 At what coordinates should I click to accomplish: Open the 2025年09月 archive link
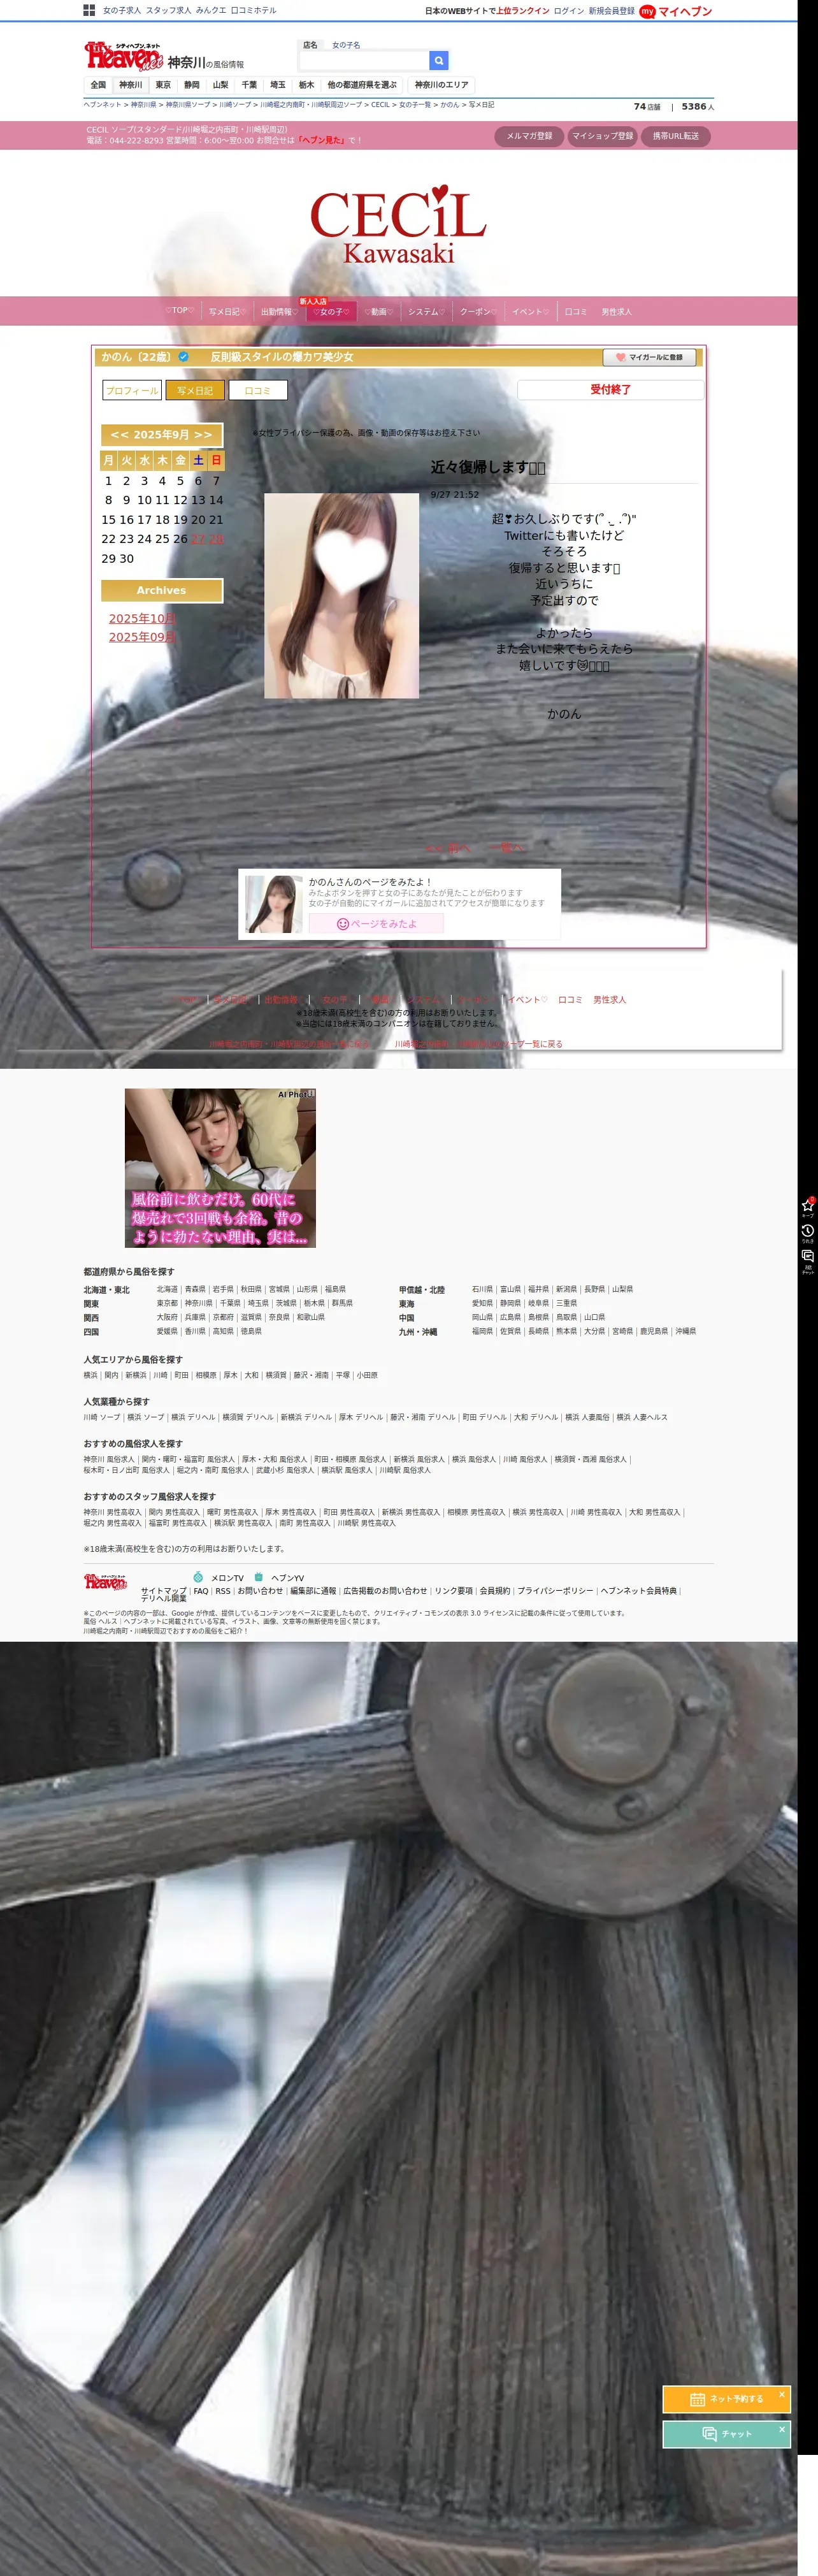click(142, 637)
